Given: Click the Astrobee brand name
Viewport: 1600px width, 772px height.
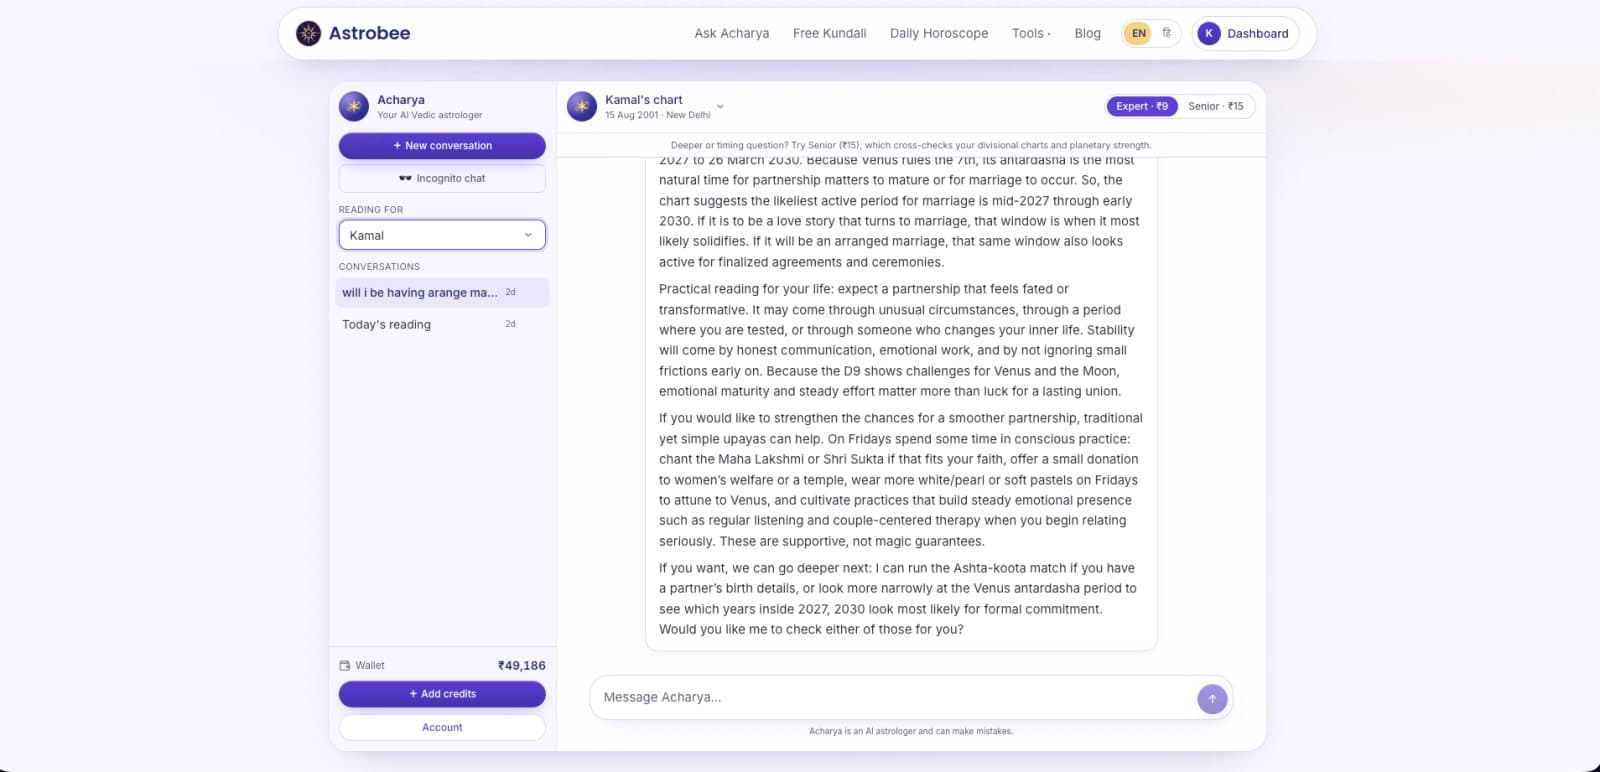Looking at the screenshot, I should pyautogui.click(x=369, y=33).
